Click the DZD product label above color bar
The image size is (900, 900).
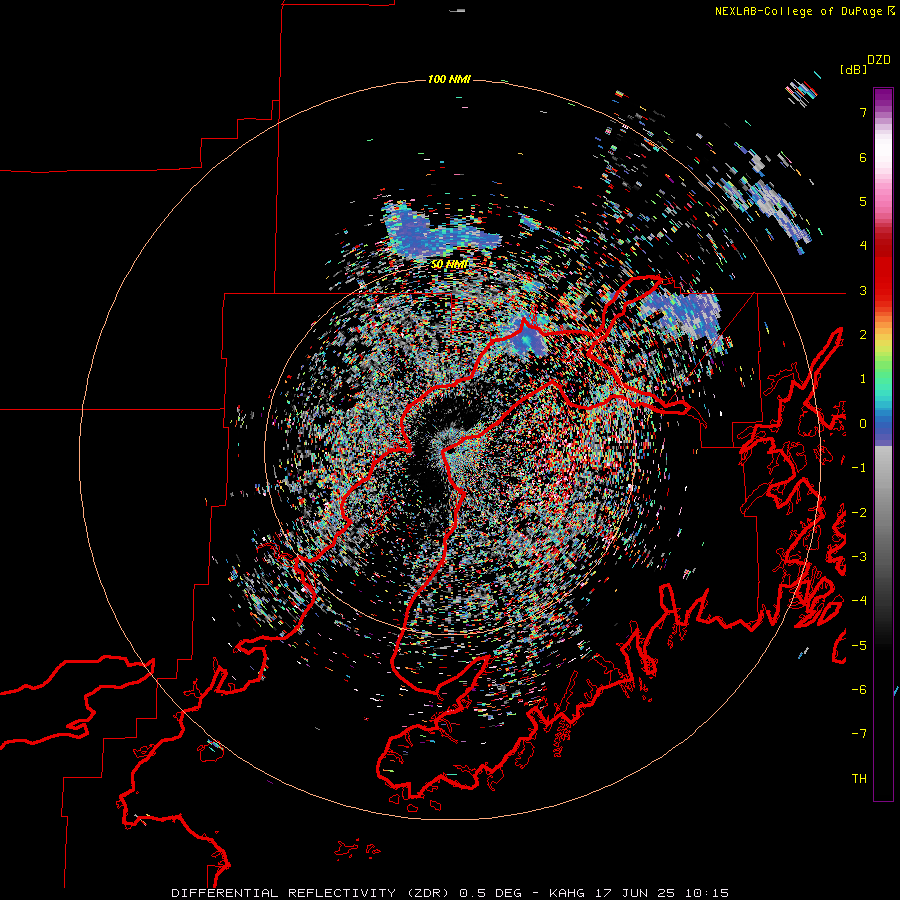[879, 60]
